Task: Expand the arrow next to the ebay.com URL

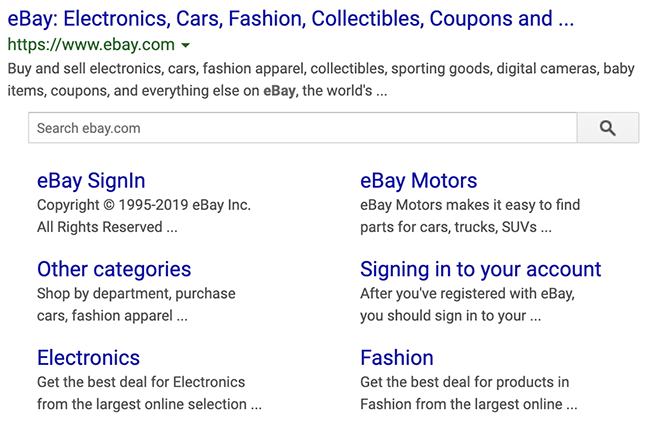Action: click(186, 45)
